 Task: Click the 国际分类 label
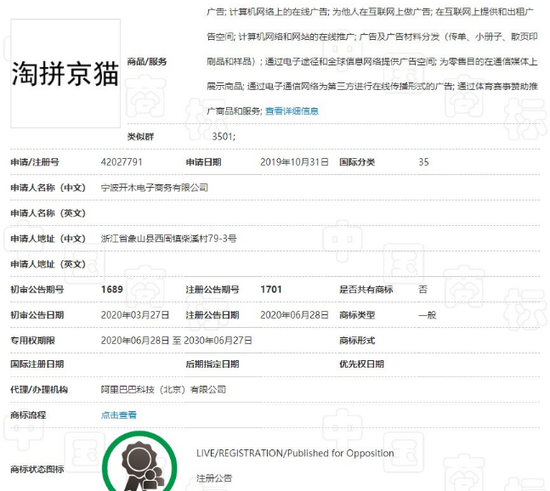pos(357,162)
